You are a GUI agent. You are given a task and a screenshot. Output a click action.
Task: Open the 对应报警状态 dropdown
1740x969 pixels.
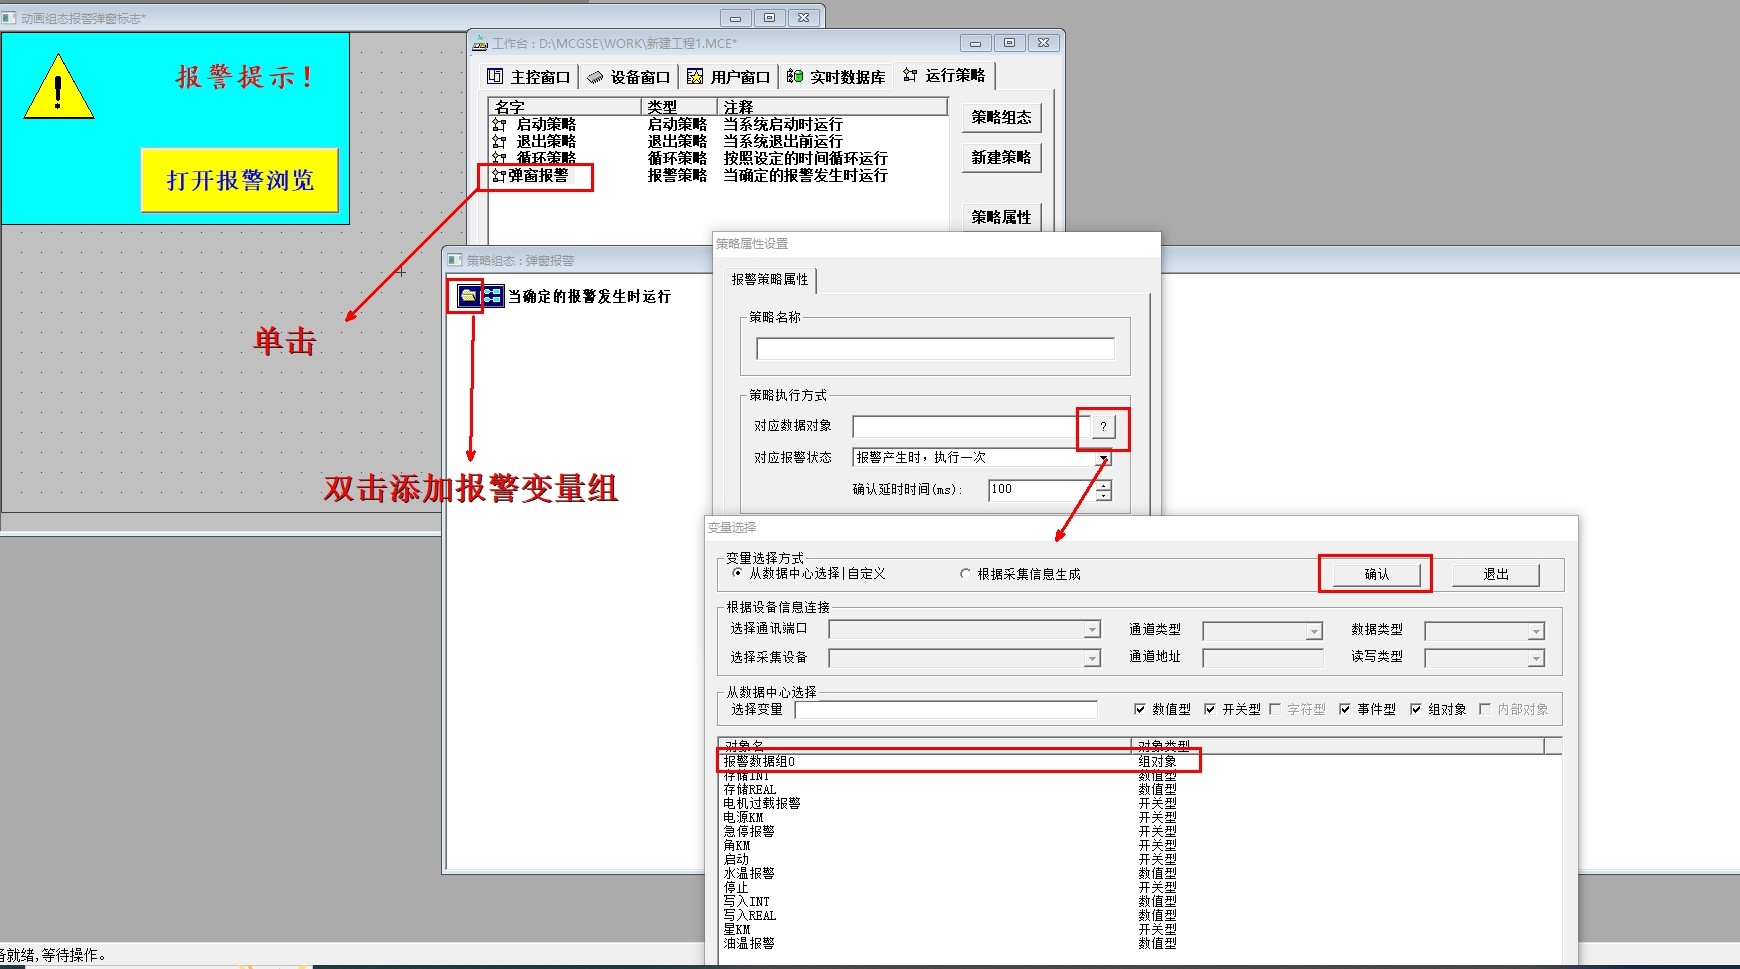(1104, 457)
